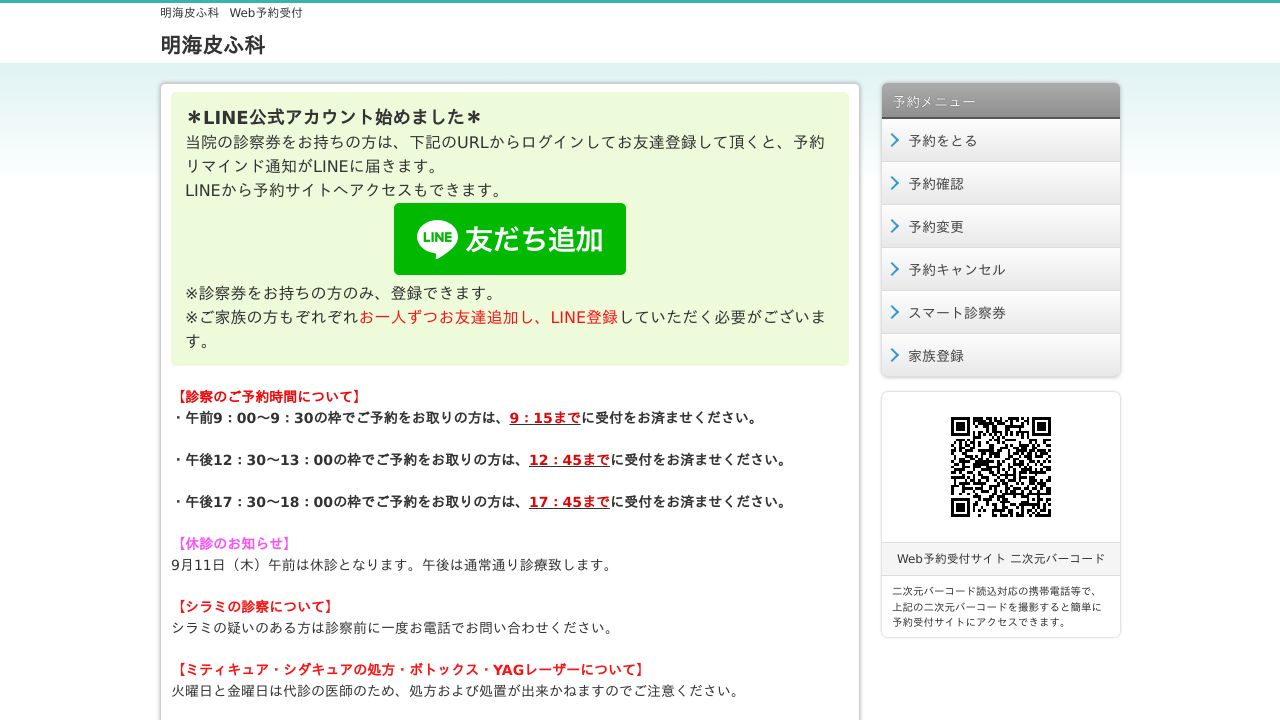This screenshot has width=1280, height=720.
Task: Click the 予約メニュー panel header
Action: pos(934,101)
